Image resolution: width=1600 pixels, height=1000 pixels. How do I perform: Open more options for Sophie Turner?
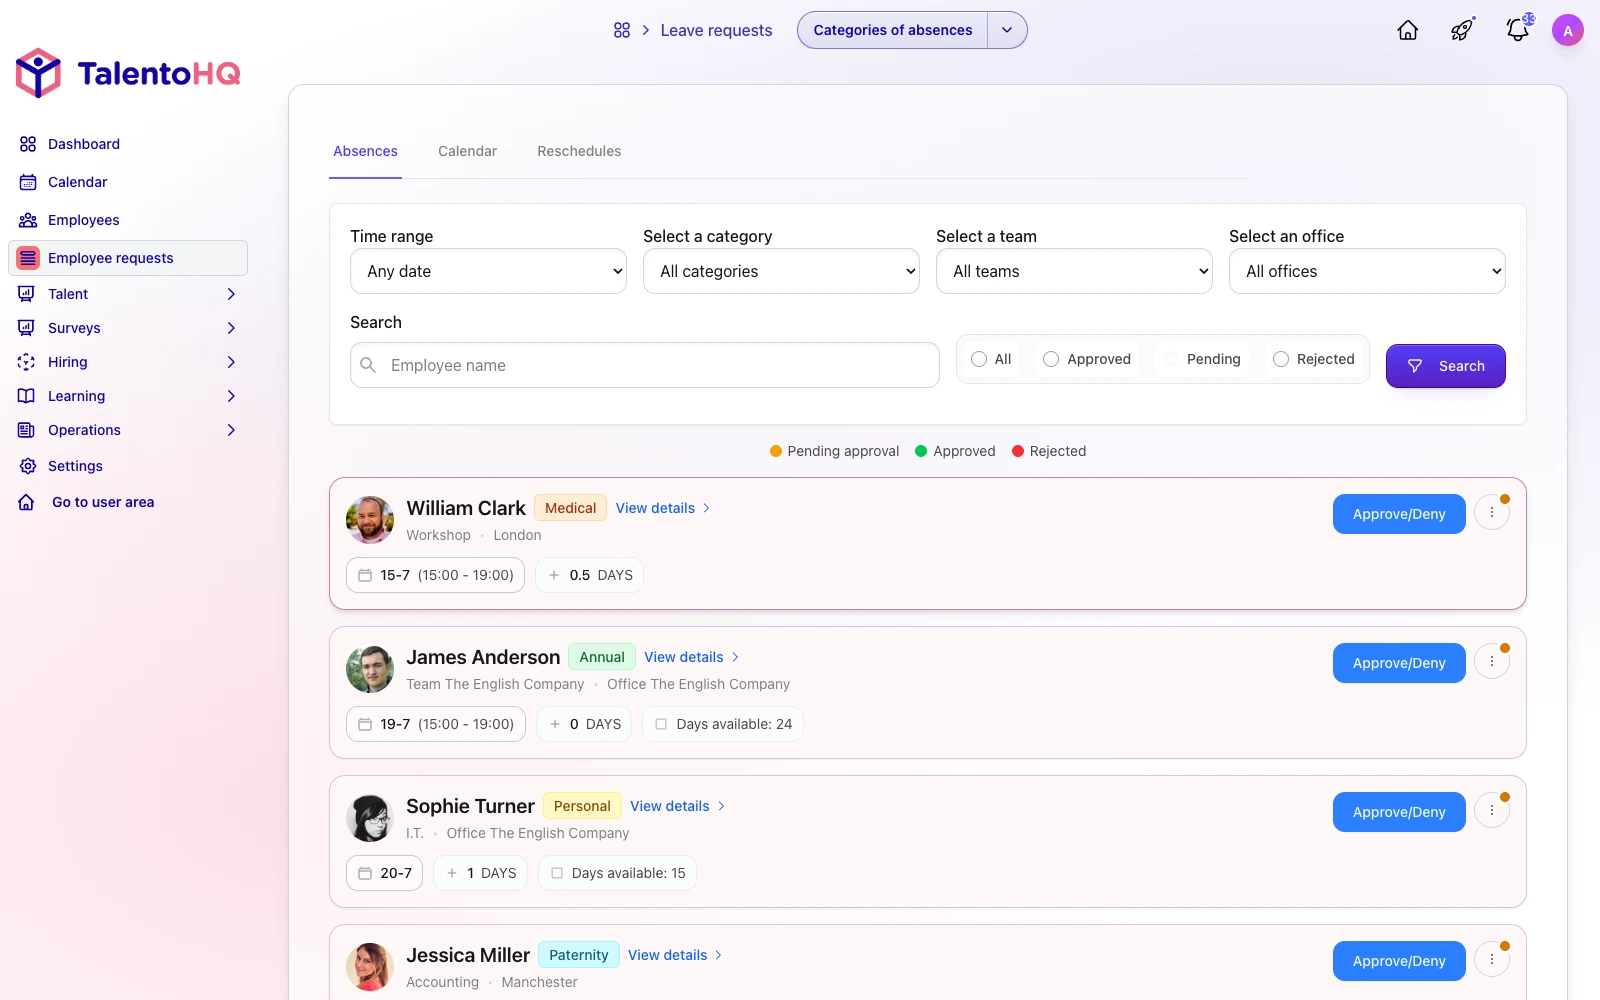click(1492, 810)
